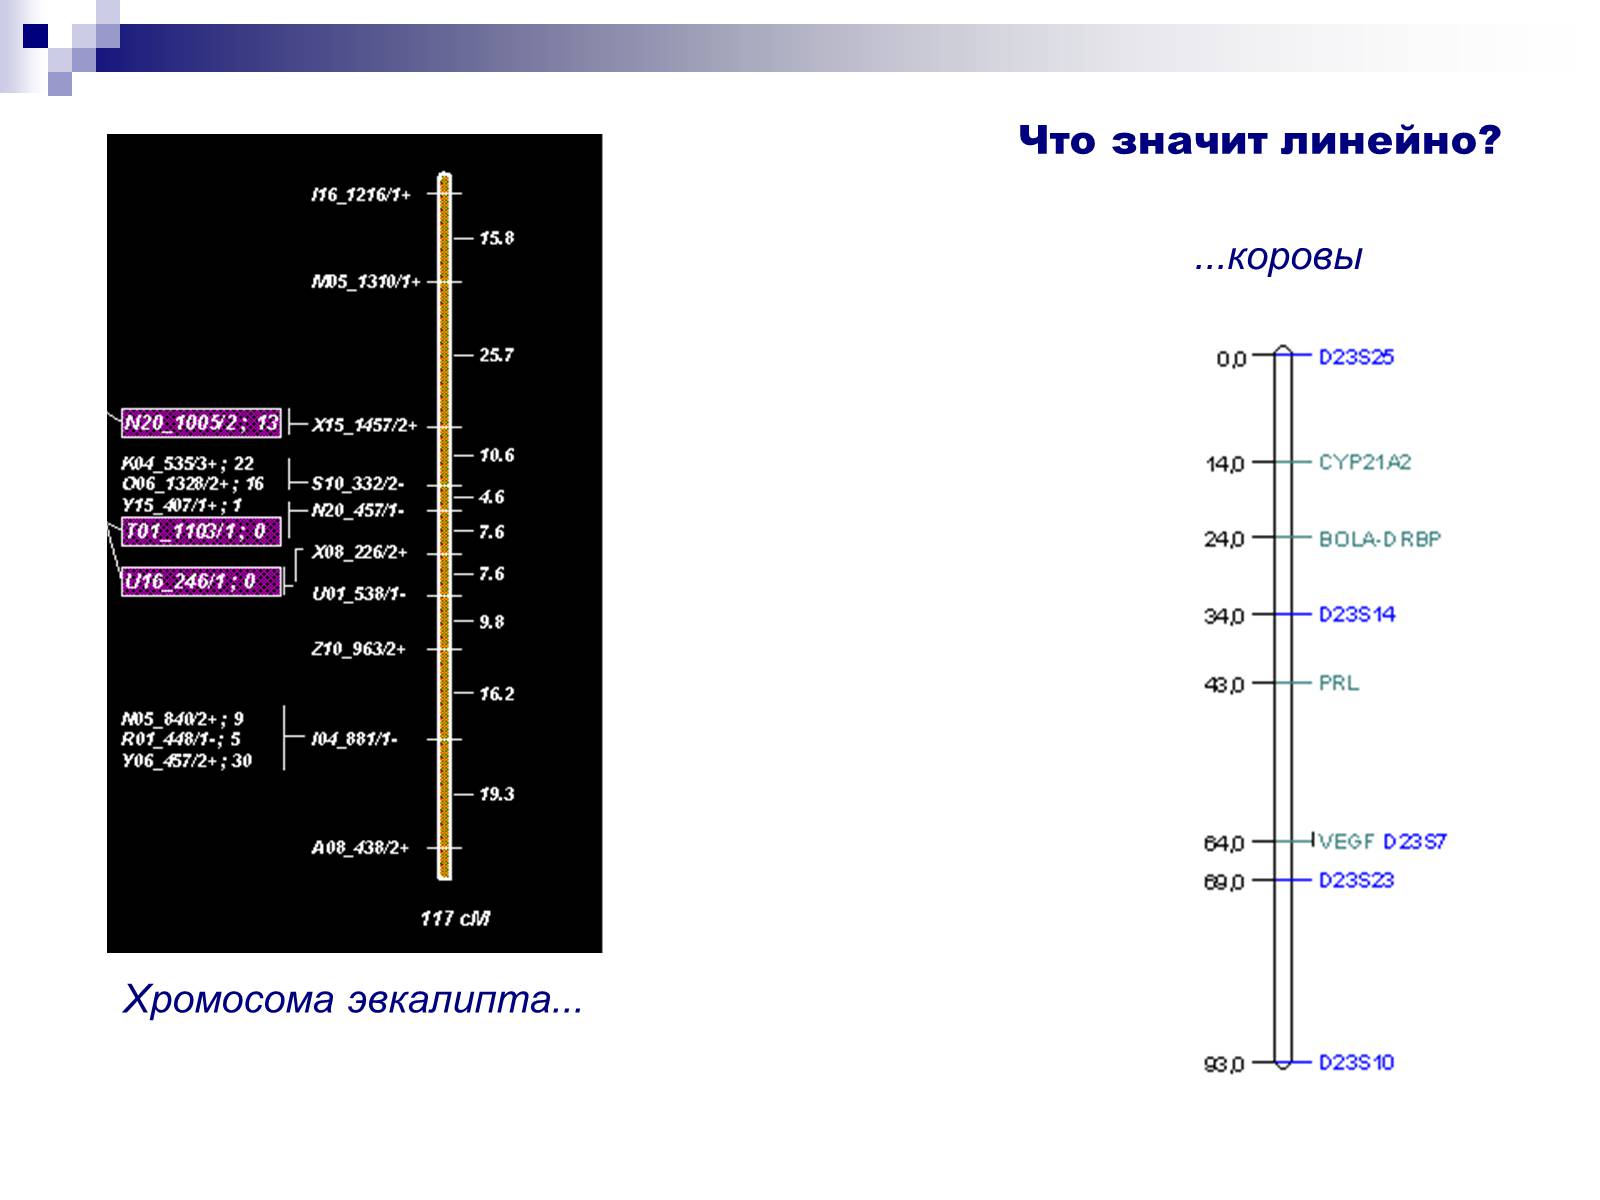1600x1200 pixels.
Task: Click the slide title "Что значит линейно?"
Action: click(1260, 141)
